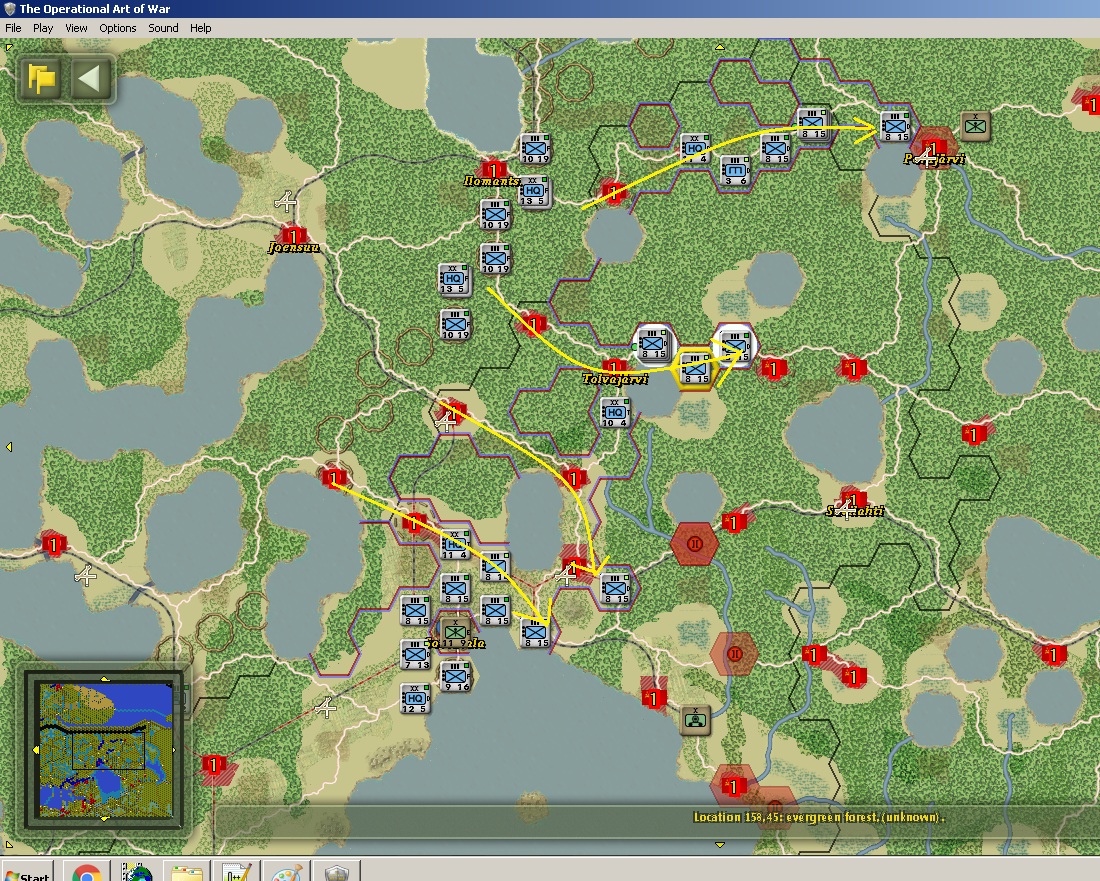Select the HQ unit 10-4 below Tolvajarvi
The image size is (1100, 881).
click(615, 412)
